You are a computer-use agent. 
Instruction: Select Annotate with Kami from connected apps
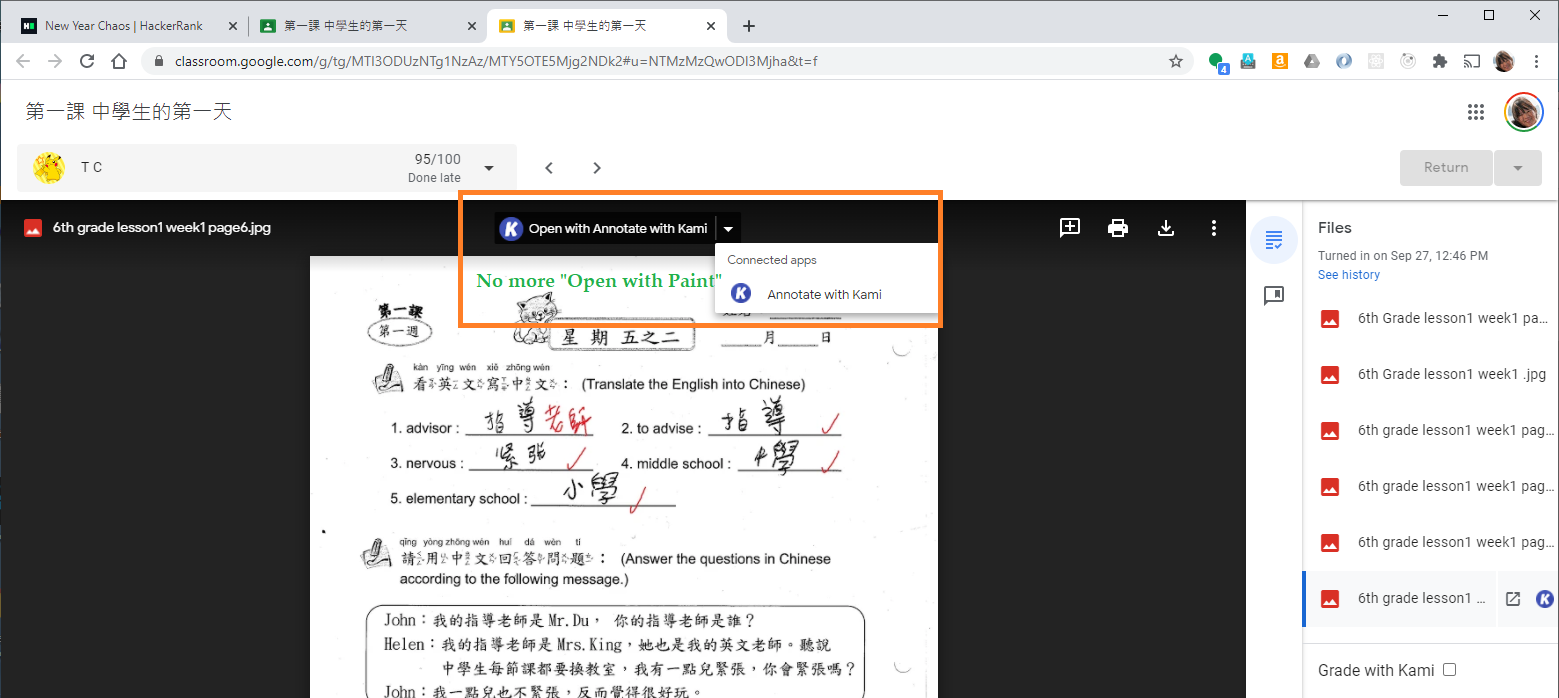tap(826, 294)
